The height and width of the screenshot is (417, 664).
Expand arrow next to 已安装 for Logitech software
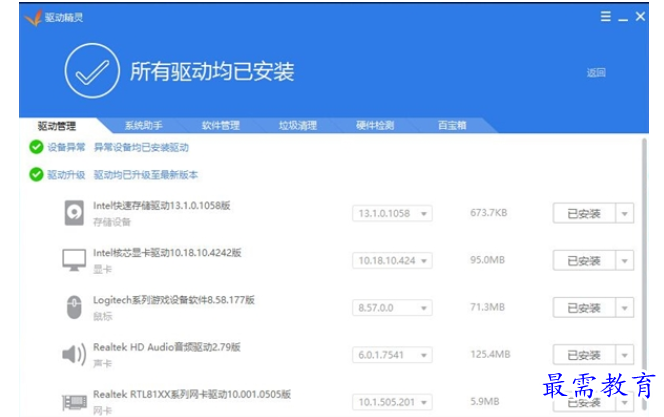click(x=625, y=308)
